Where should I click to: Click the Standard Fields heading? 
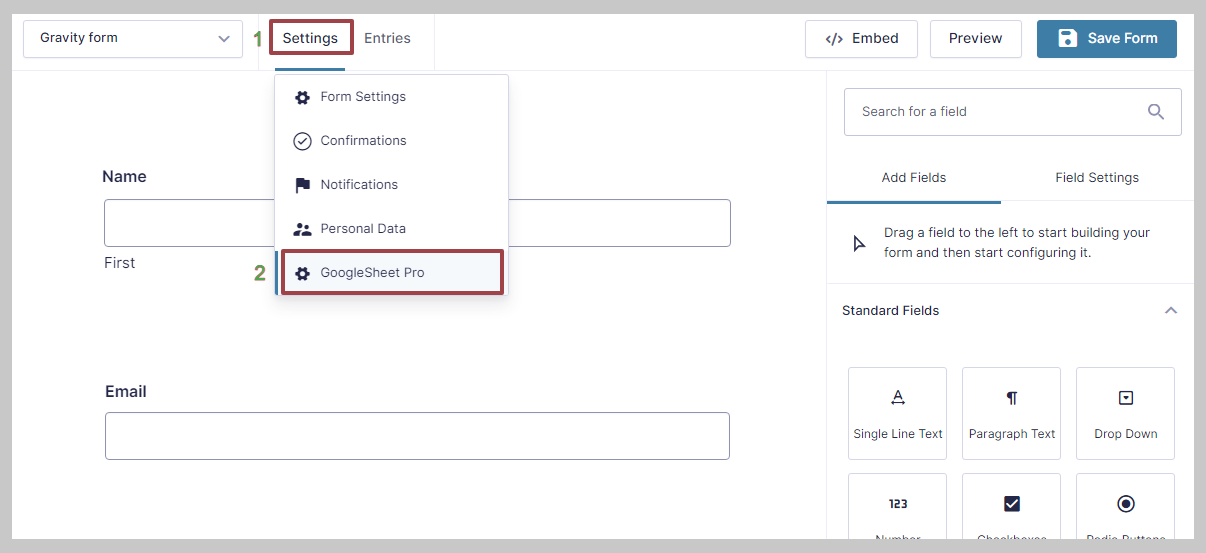pyautogui.click(x=891, y=311)
